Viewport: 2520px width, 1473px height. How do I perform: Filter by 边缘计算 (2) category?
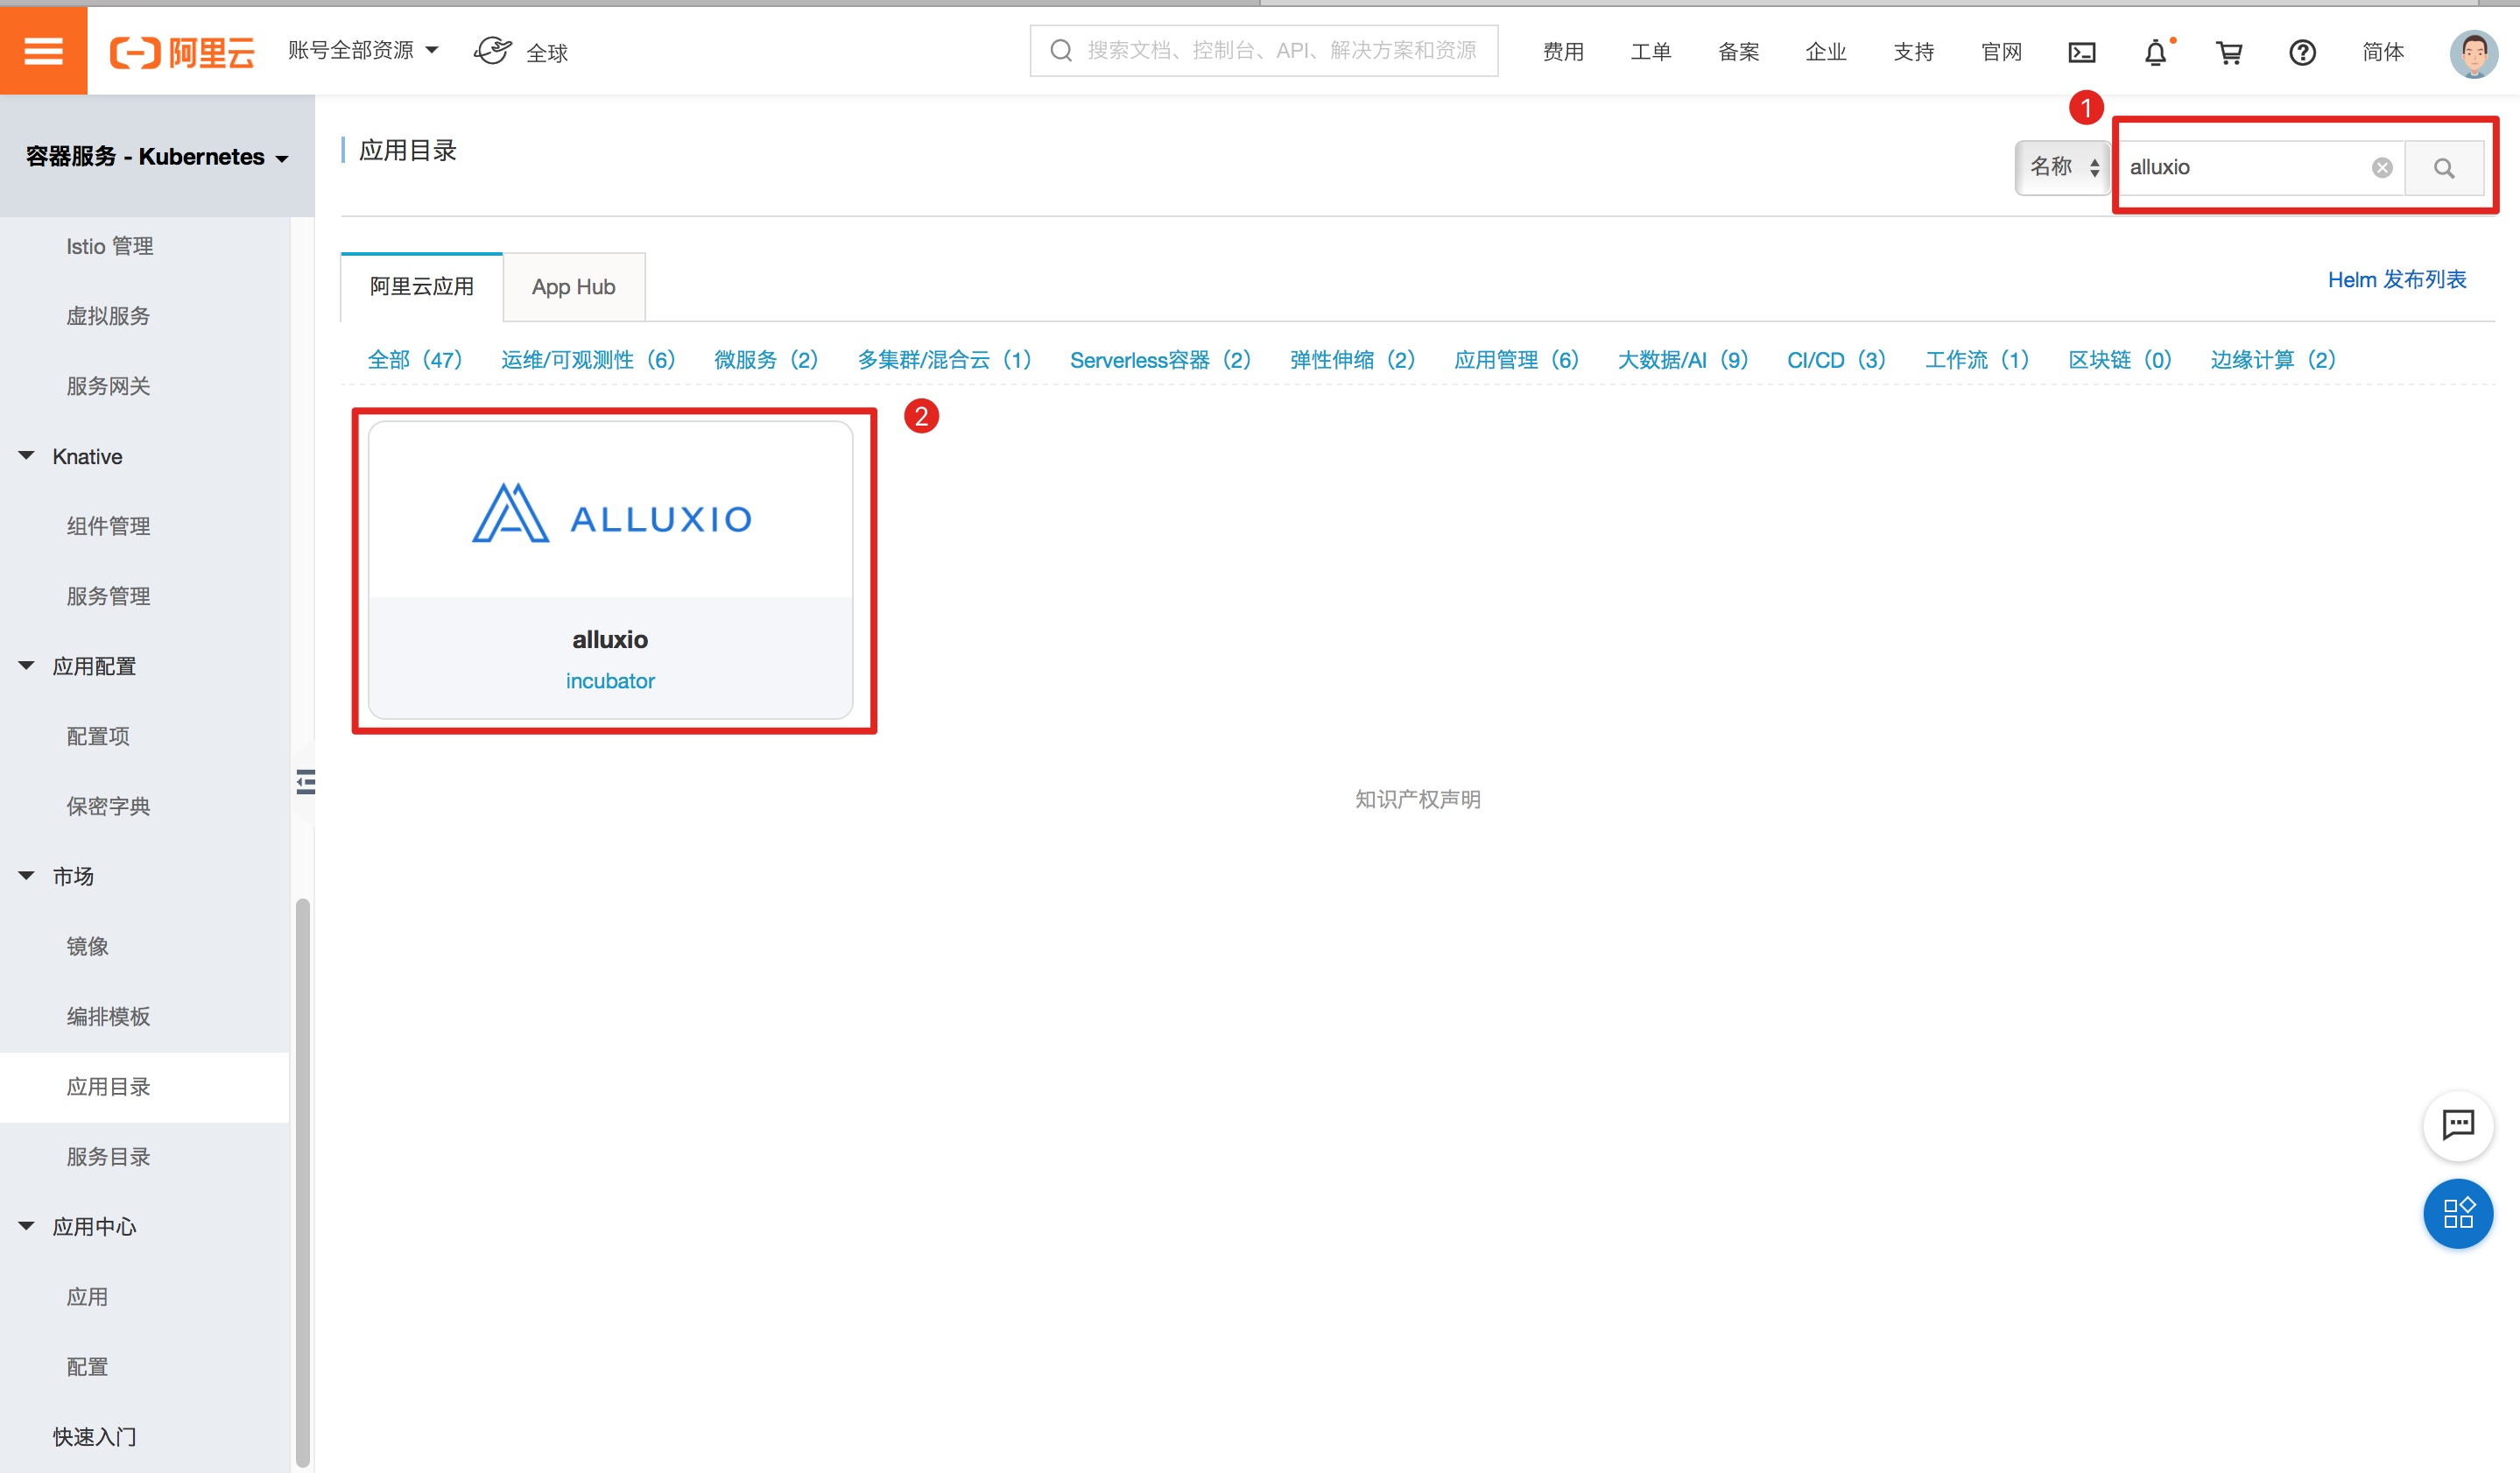2273,360
